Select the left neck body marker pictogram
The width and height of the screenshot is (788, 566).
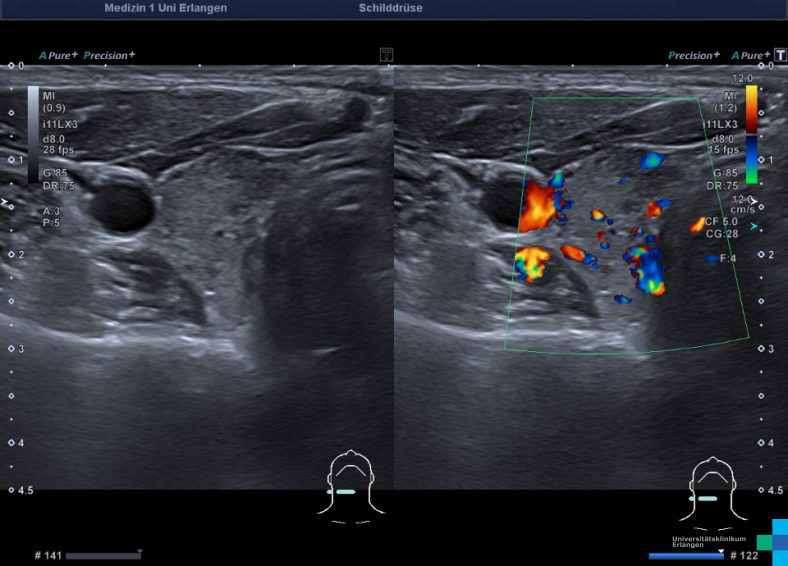pyautogui.click(x=344, y=487)
